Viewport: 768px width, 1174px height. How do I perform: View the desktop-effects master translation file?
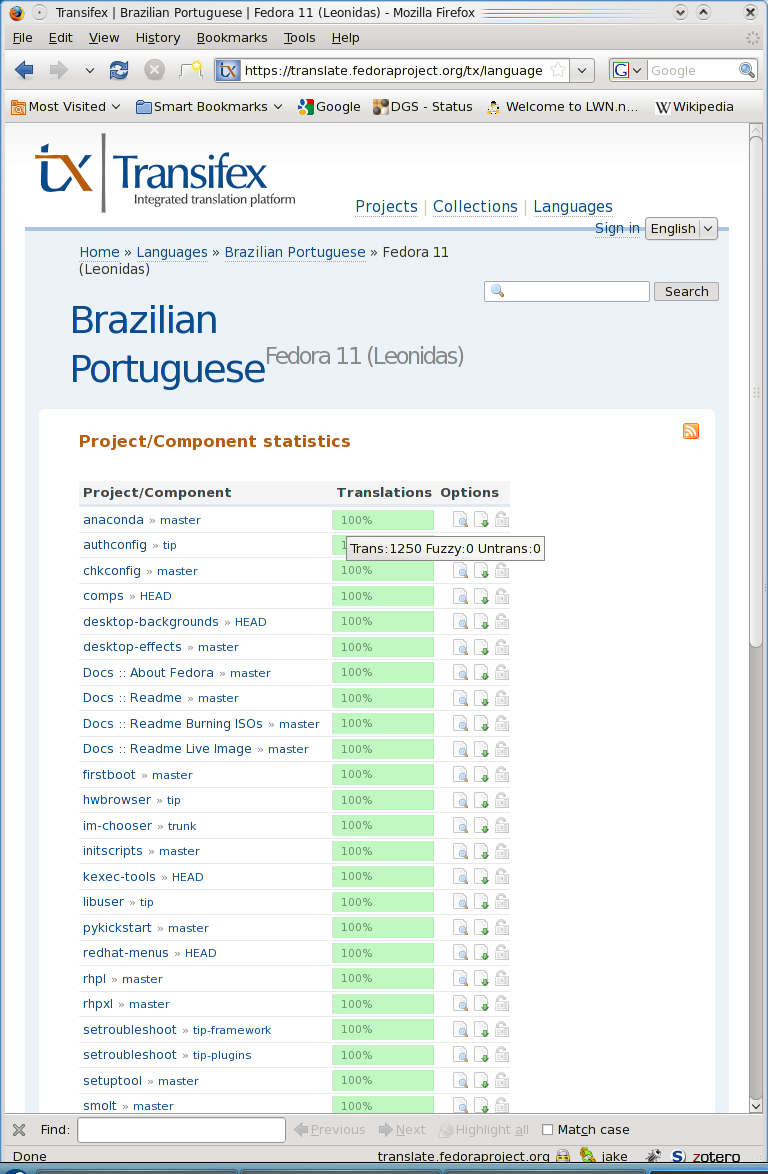point(460,647)
